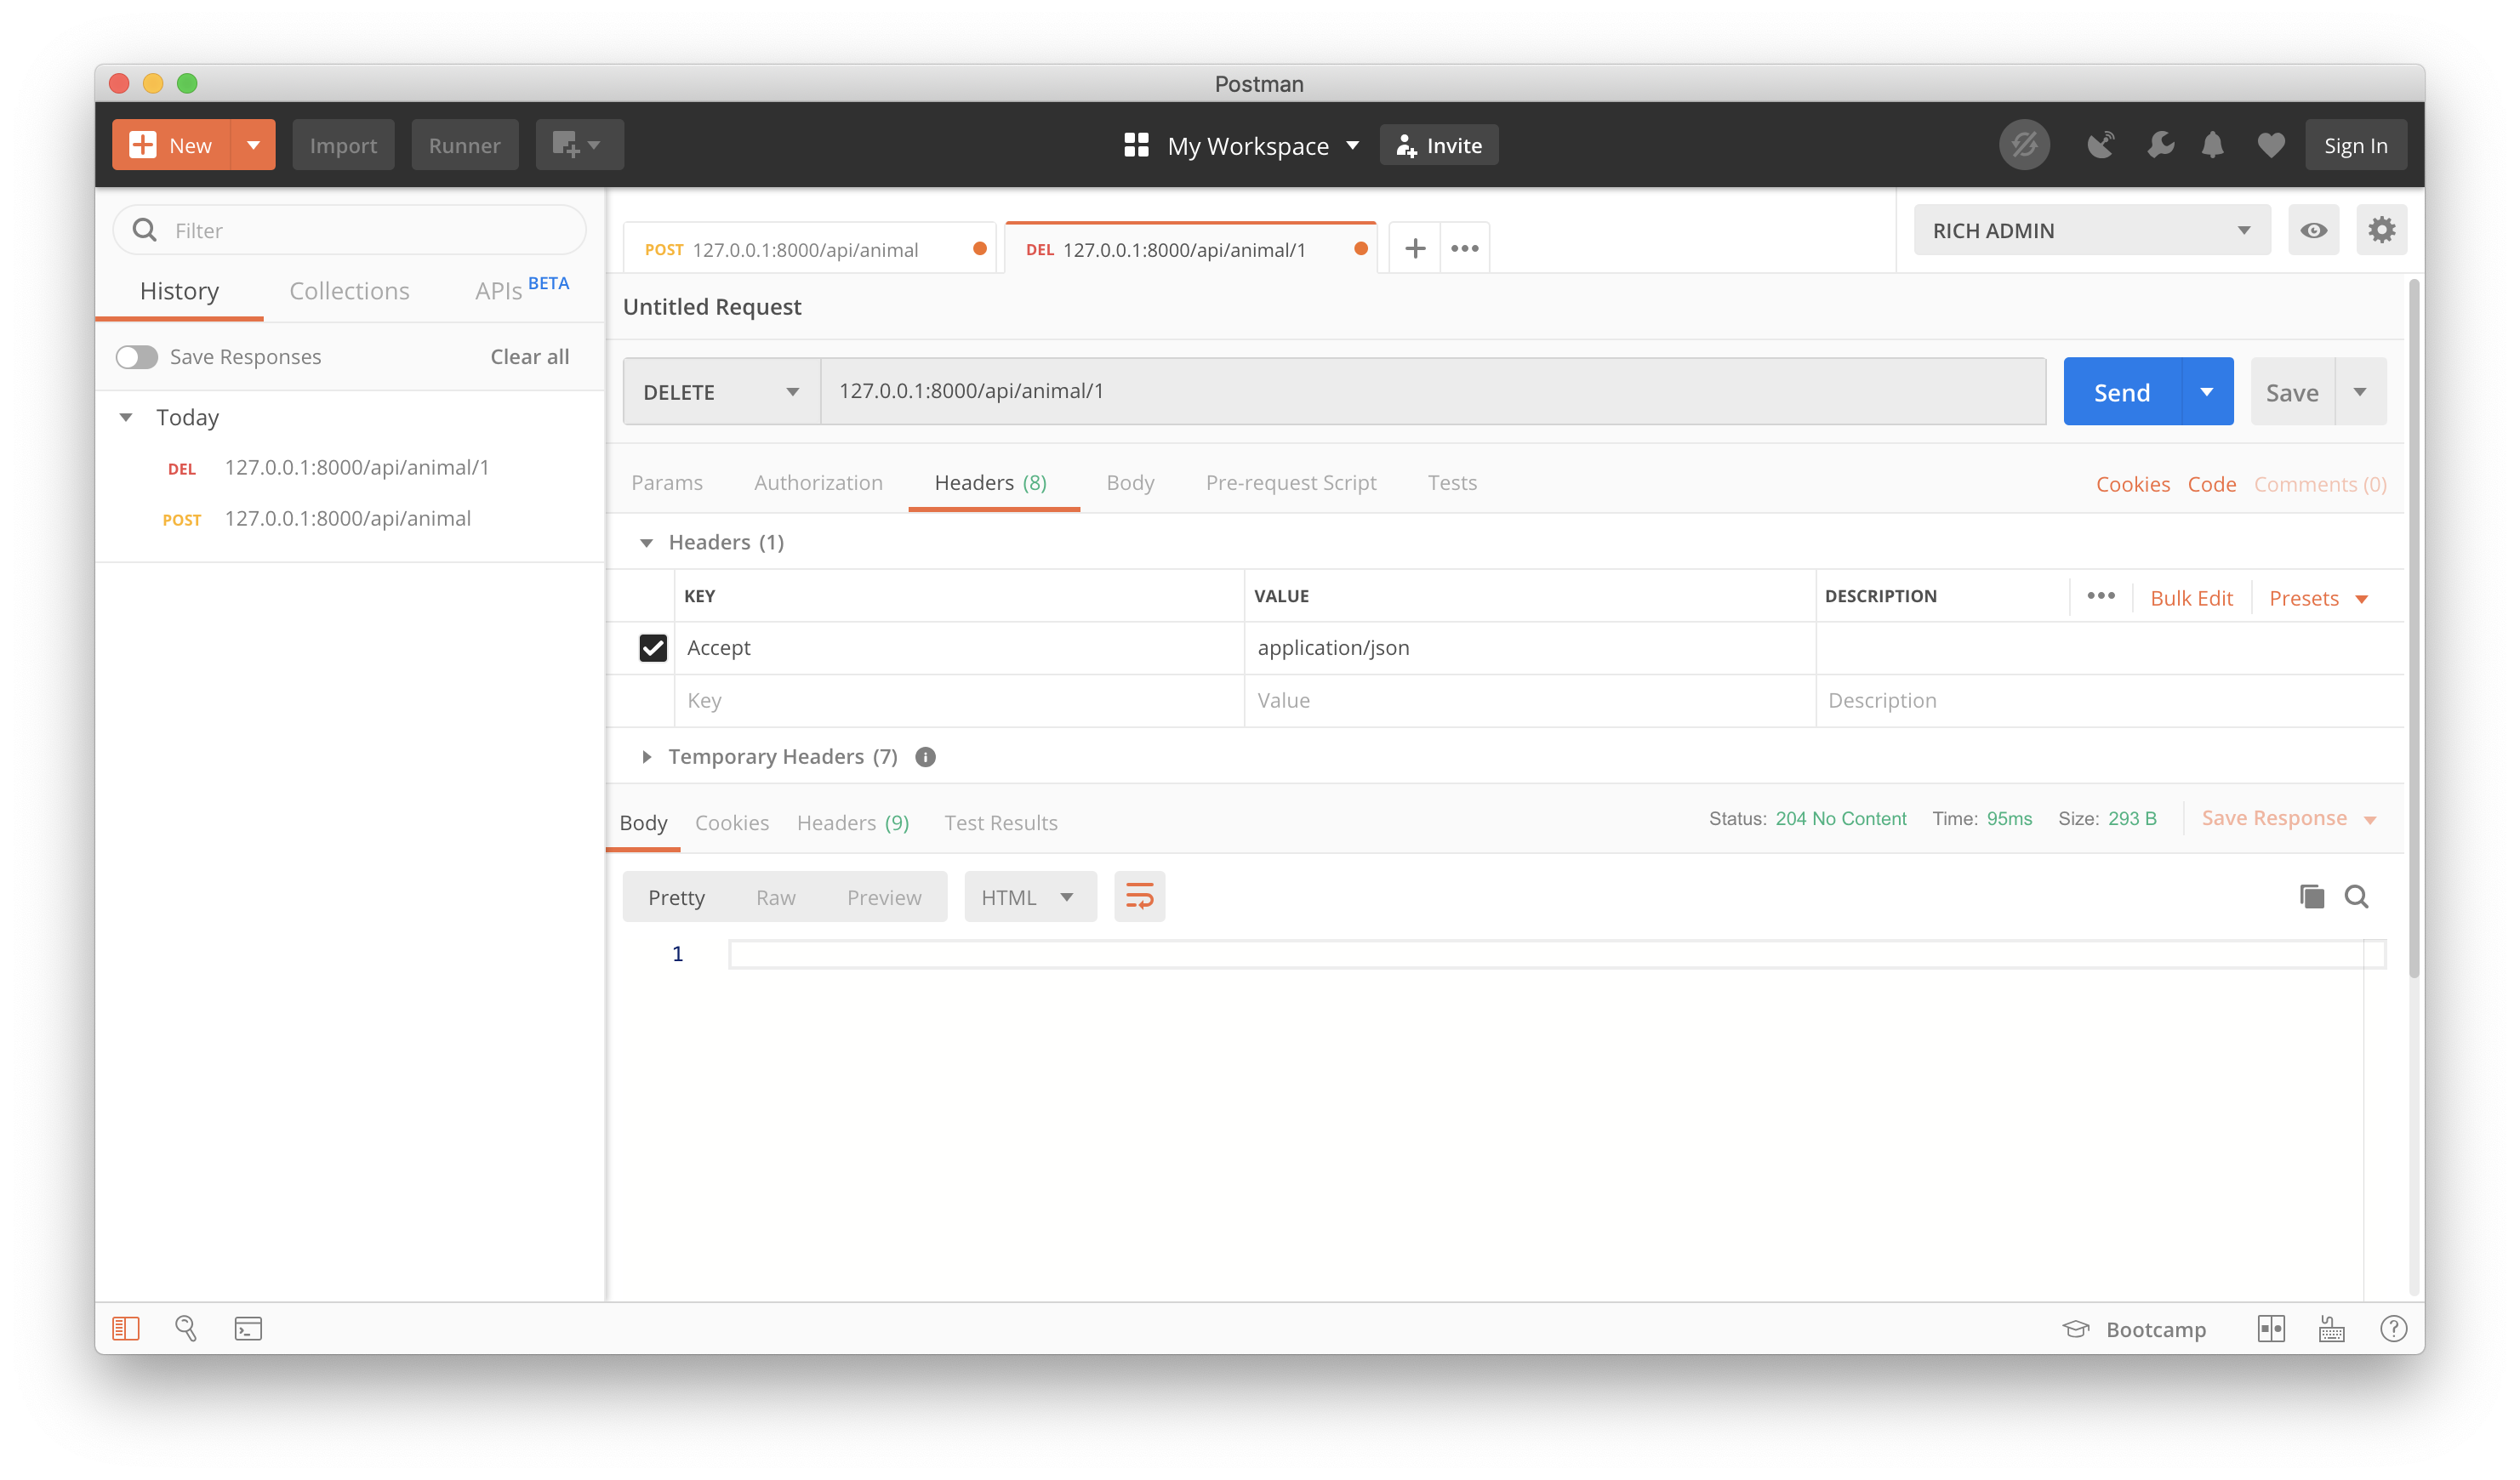Copy response body to clipboard
The height and width of the screenshot is (1480, 2520).
(x=2311, y=896)
